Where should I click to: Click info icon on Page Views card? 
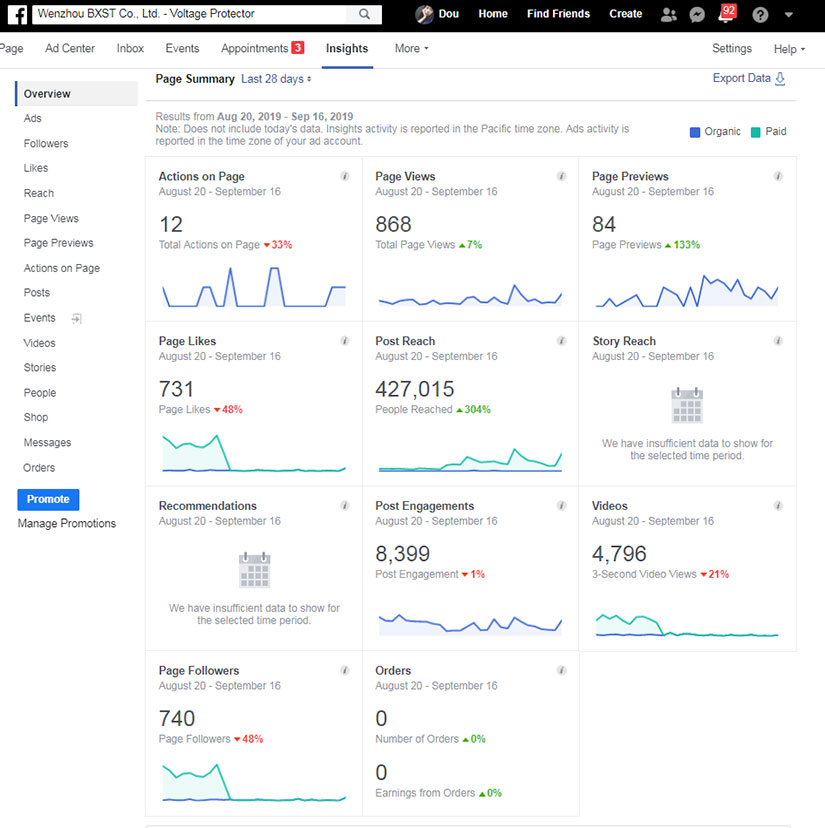(x=561, y=176)
